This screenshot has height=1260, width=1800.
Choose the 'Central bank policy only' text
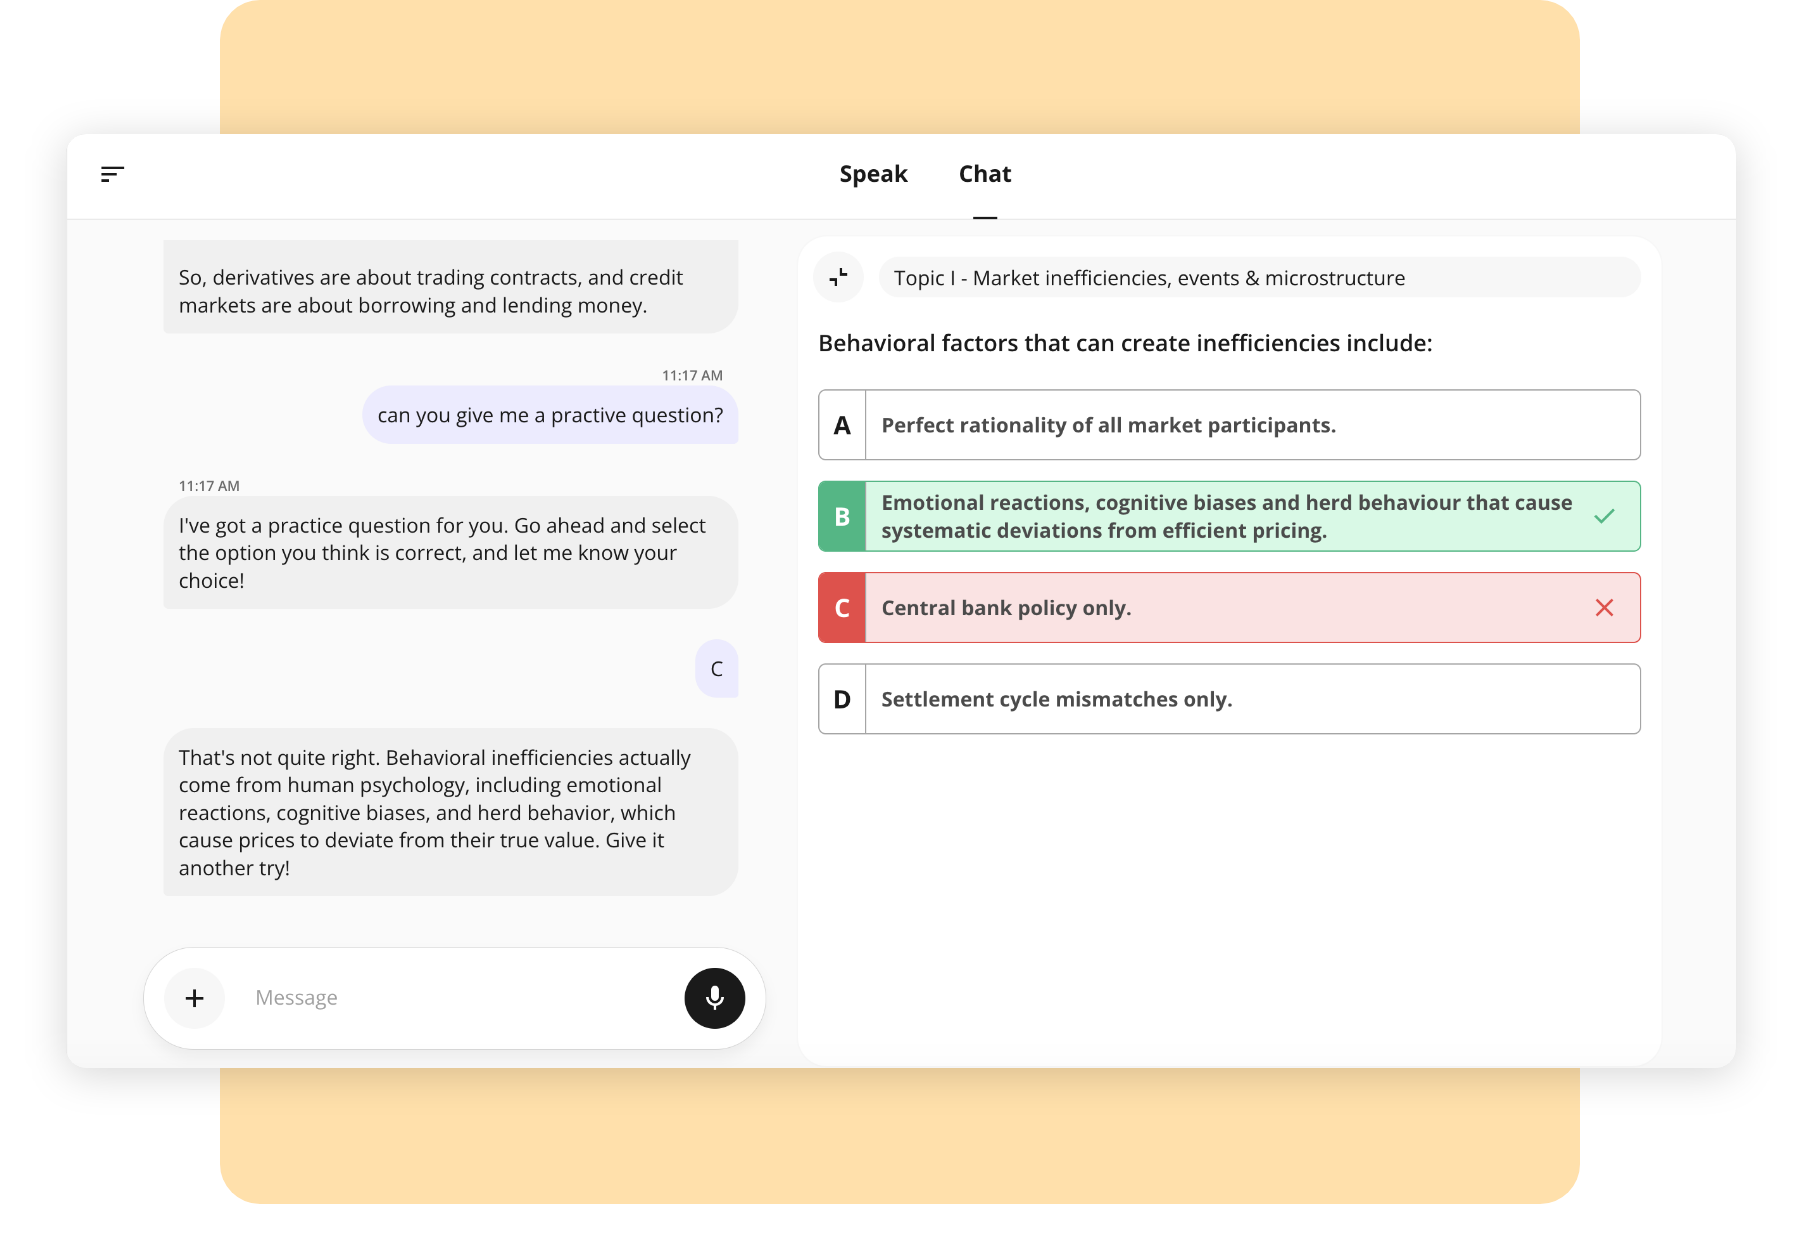[x=1006, y=608]
